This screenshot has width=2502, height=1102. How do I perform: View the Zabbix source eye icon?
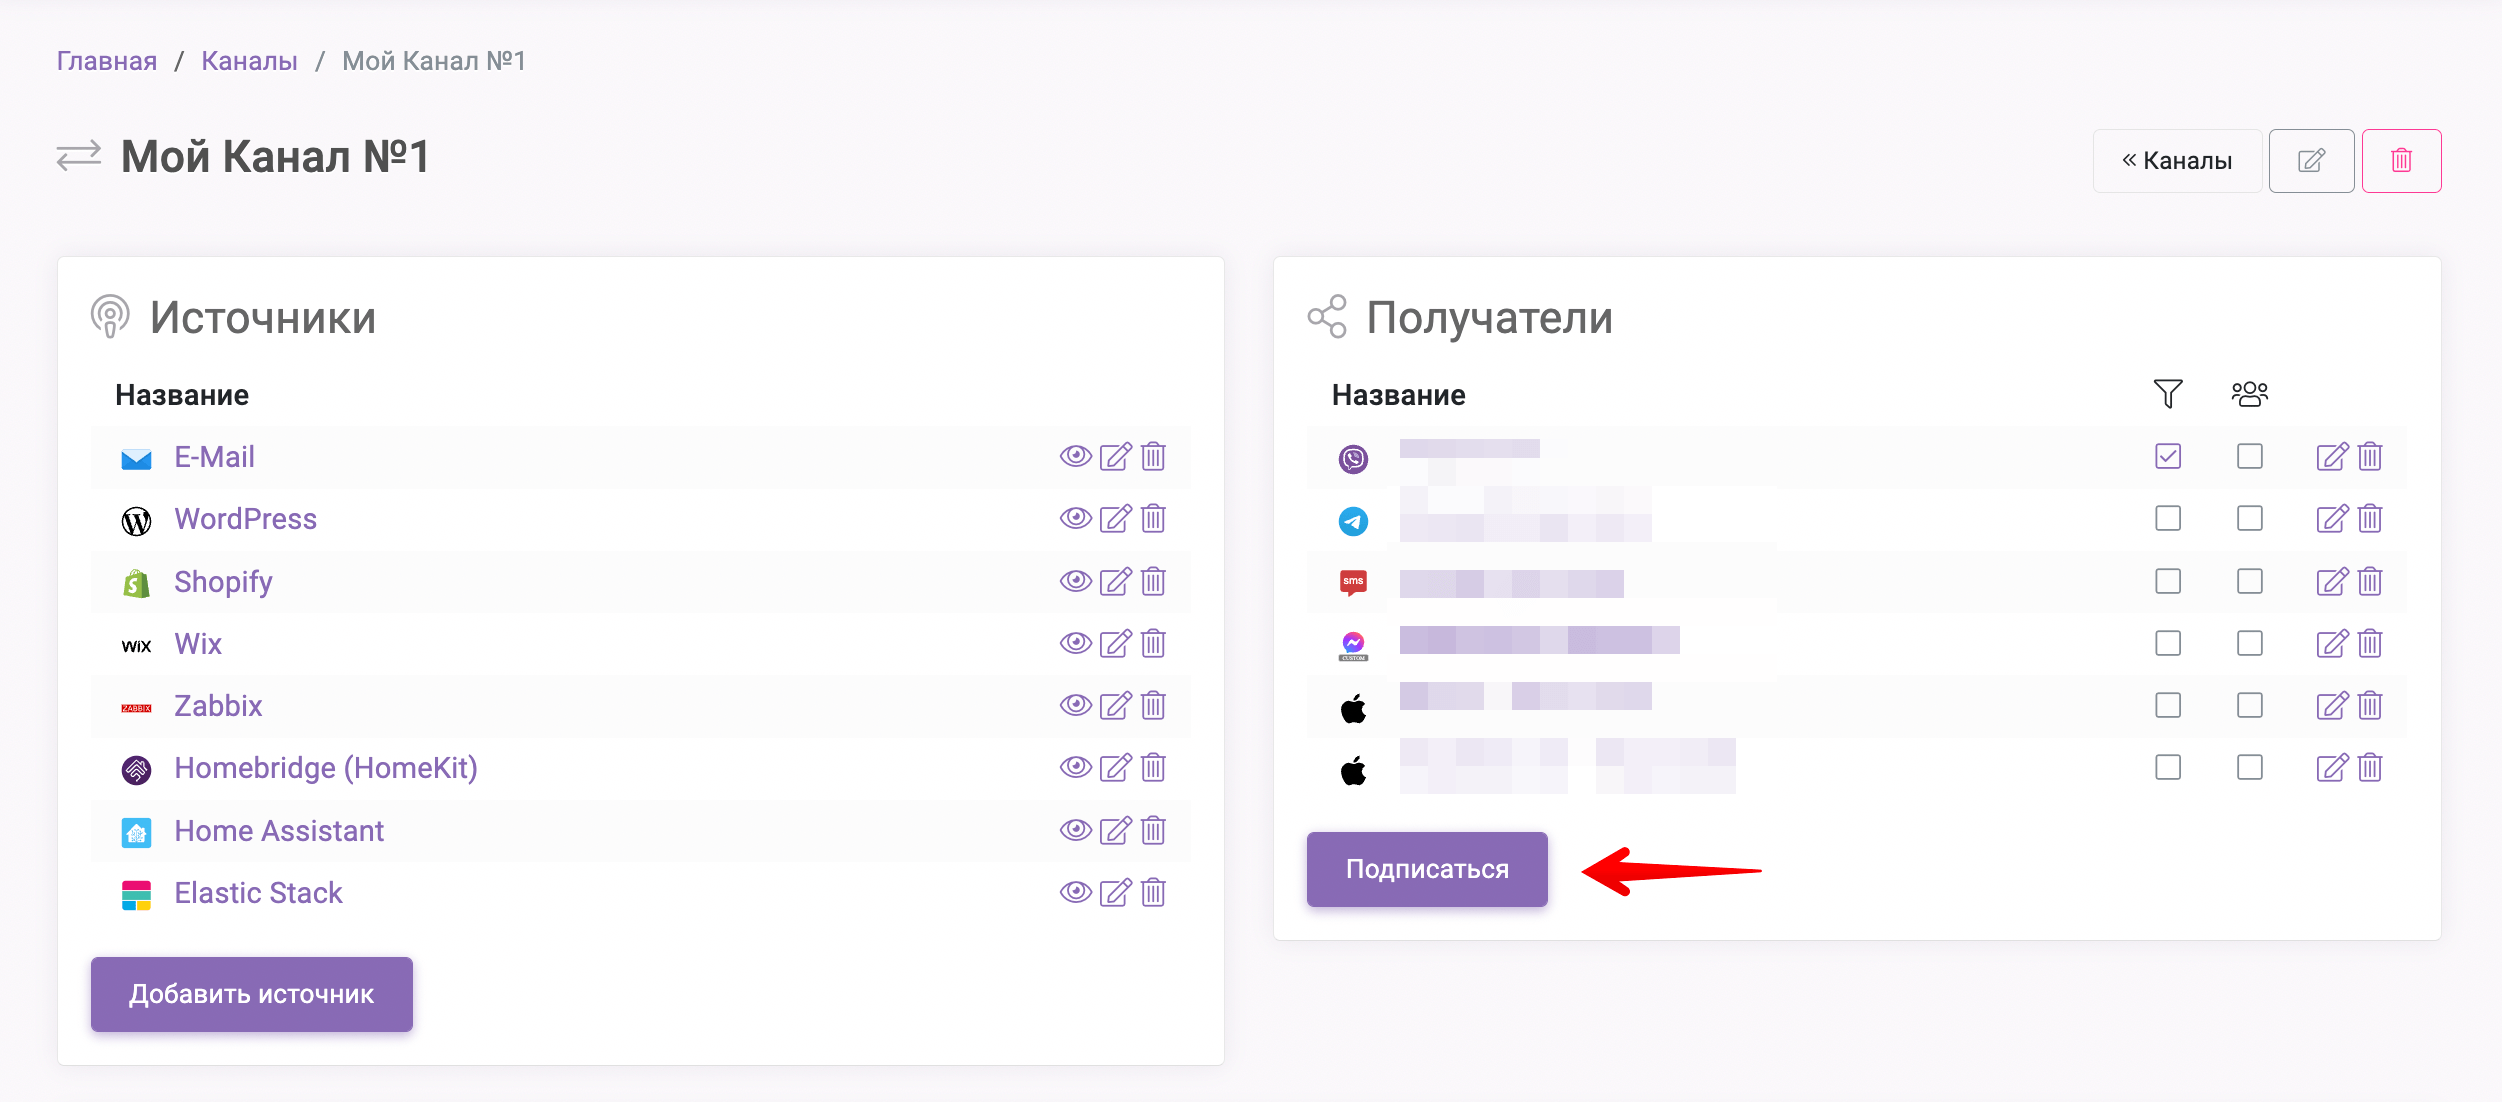click(1075, 705)
